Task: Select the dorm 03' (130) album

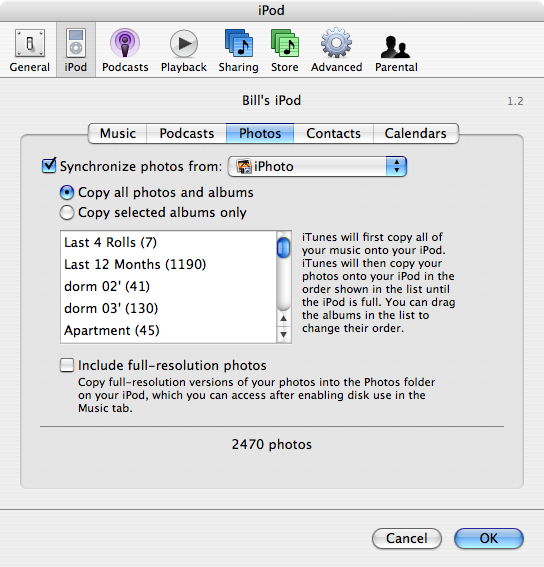Action: coord(169,308)
